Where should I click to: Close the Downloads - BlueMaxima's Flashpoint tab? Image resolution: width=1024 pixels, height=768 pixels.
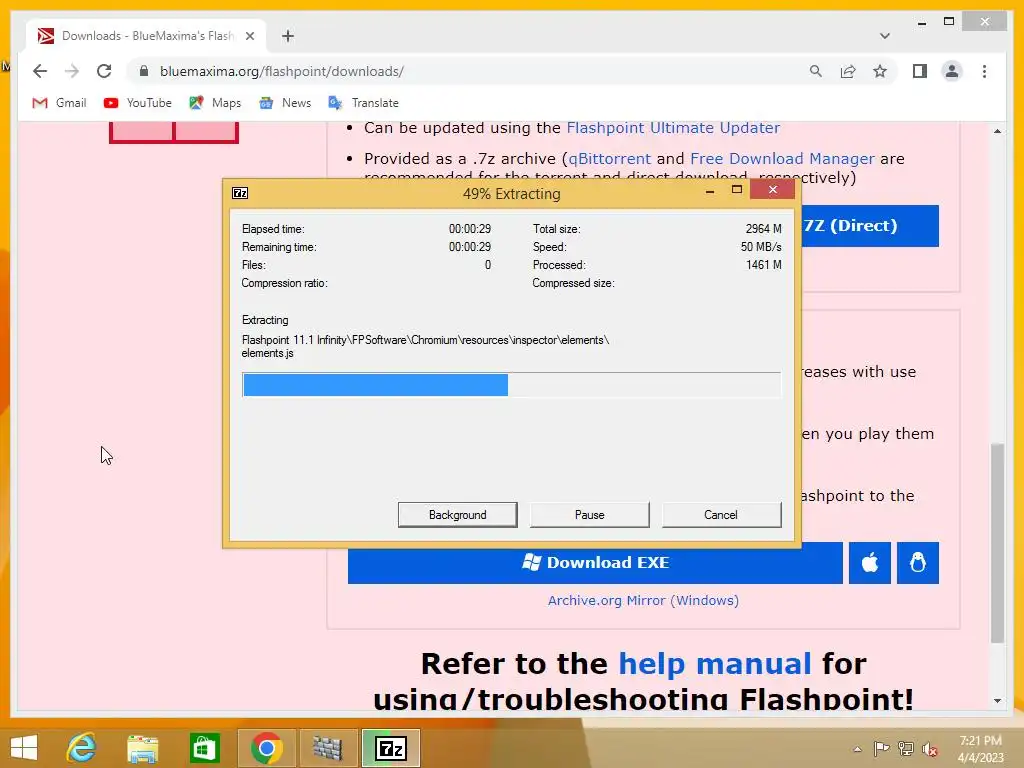tap(249, 36)
